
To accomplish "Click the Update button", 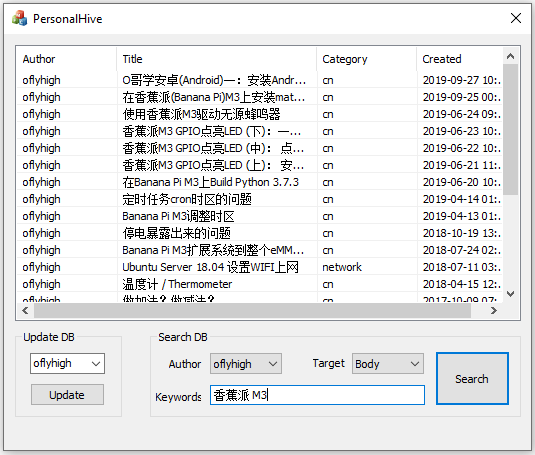I will click(x=67, y=395).
